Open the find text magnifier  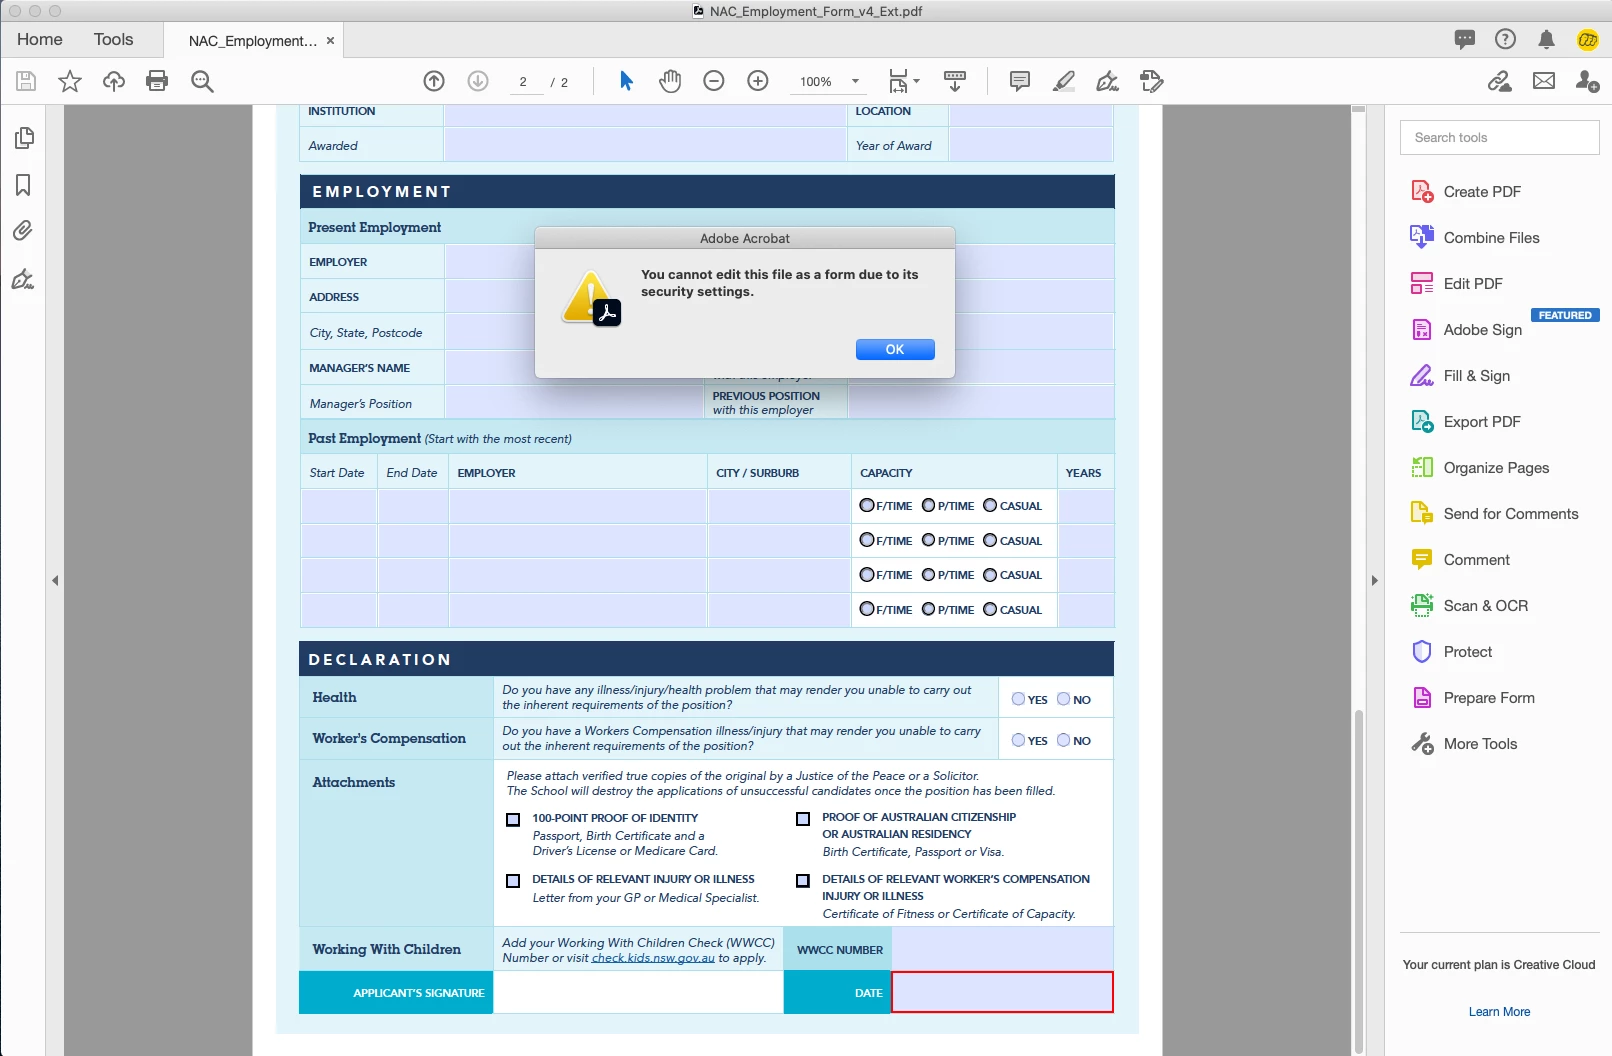(202, 81)
